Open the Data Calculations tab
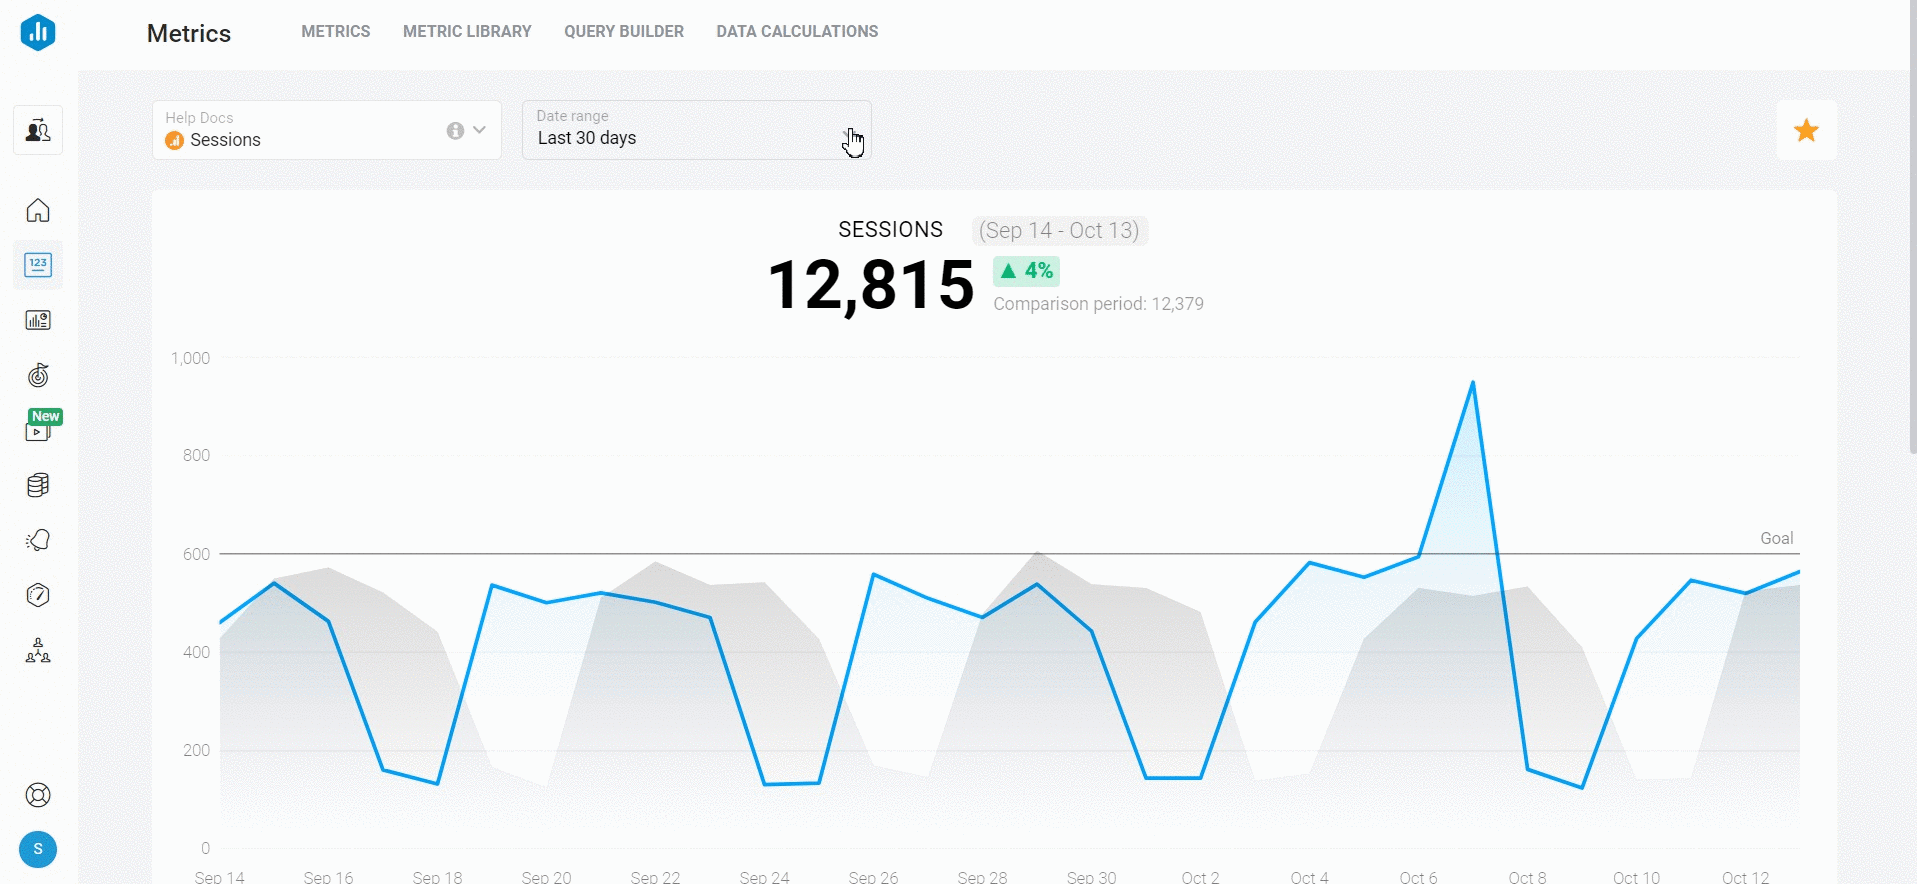Screen dimensions: 1917x884 tap(797, 32)
